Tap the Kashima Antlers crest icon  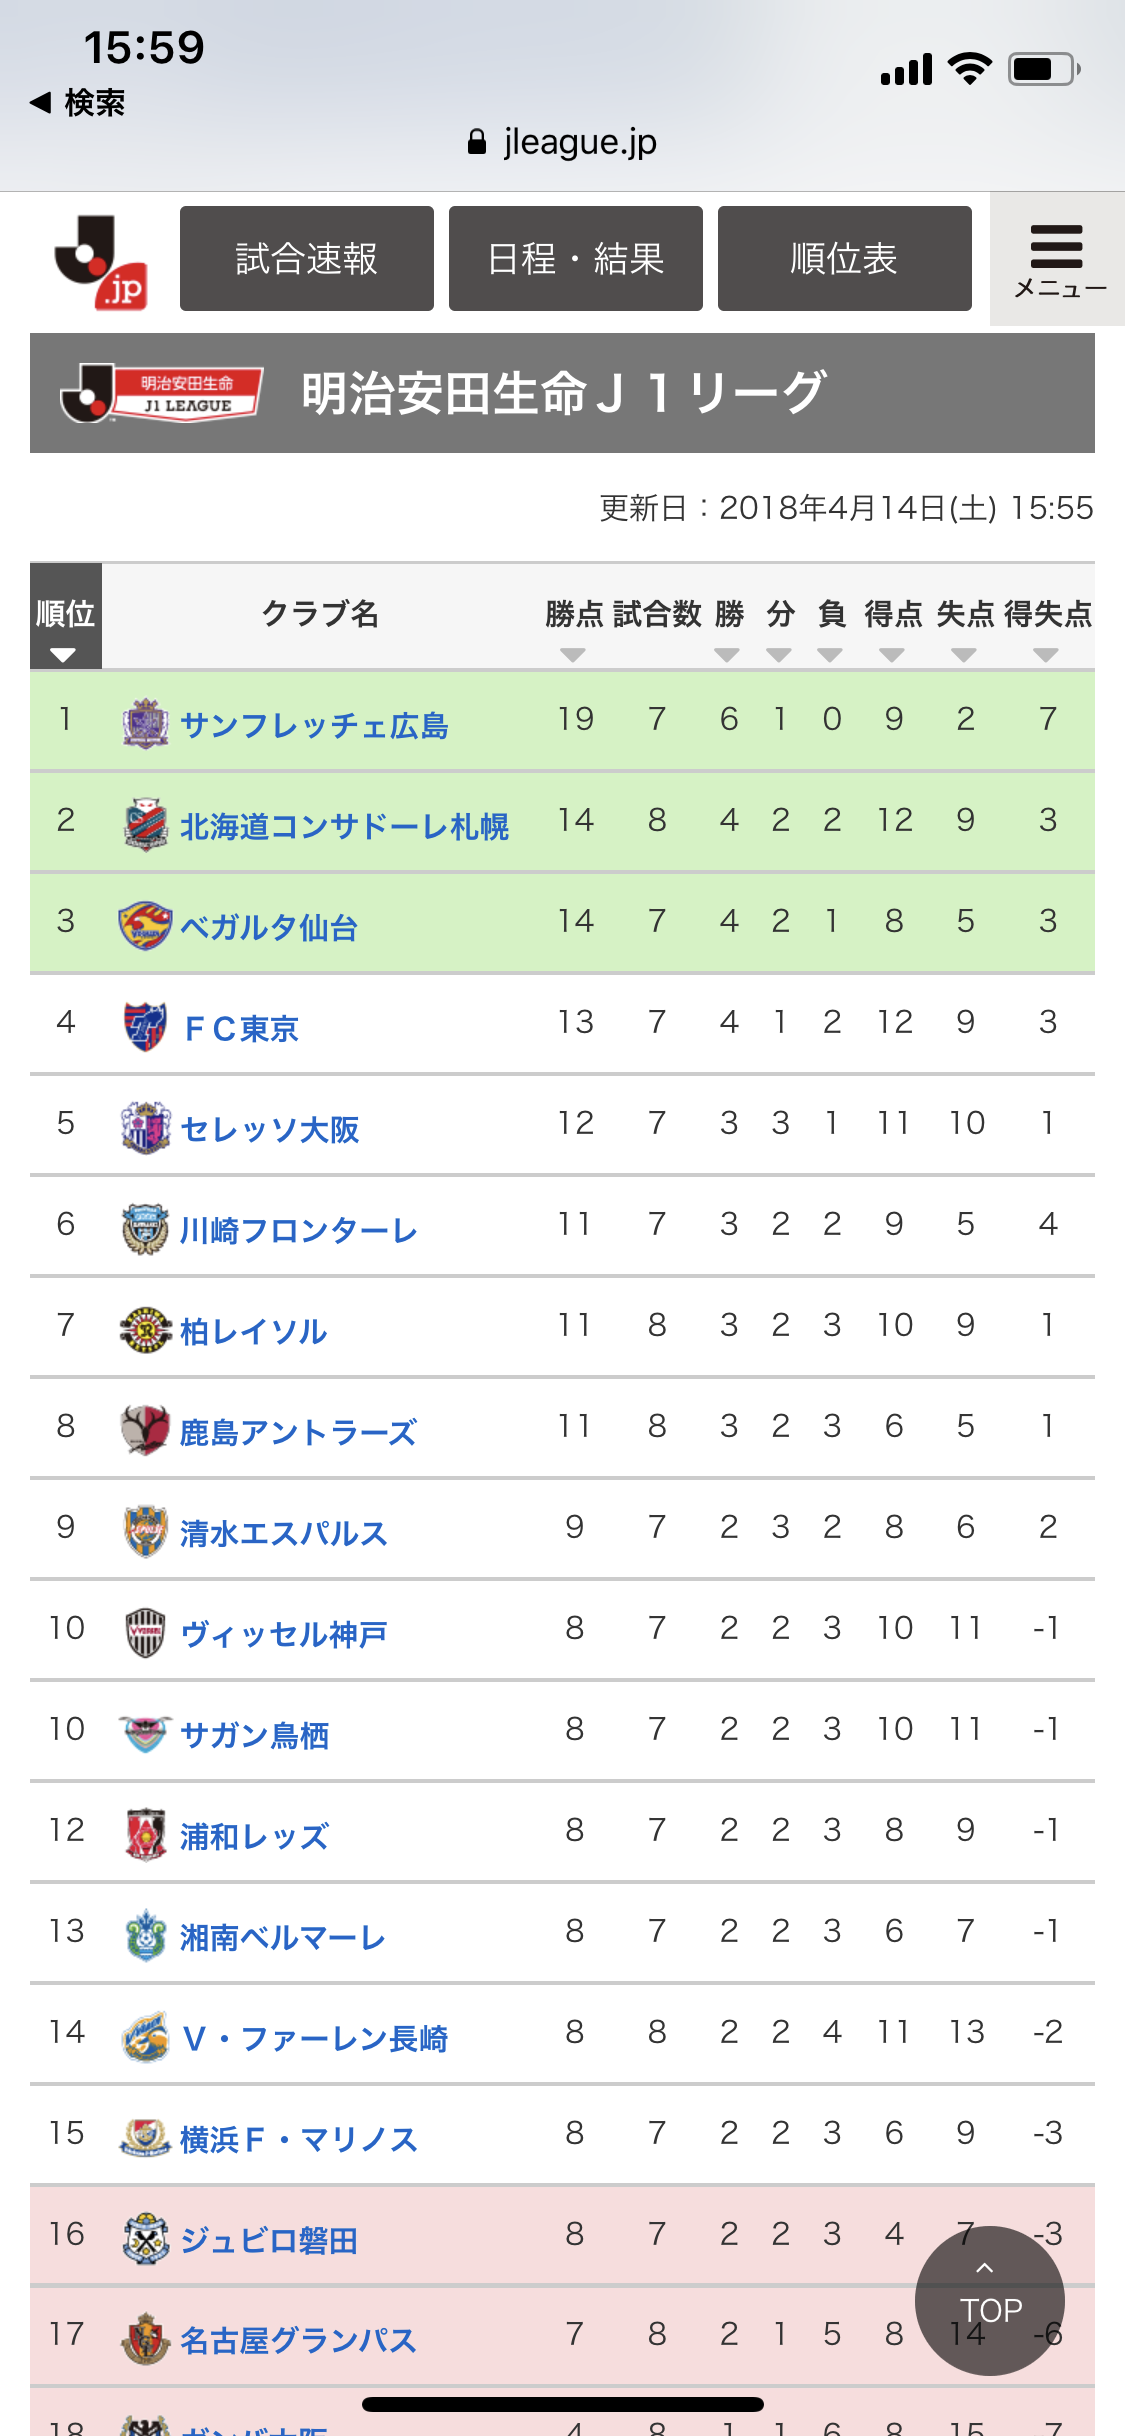coord(145,1429)
